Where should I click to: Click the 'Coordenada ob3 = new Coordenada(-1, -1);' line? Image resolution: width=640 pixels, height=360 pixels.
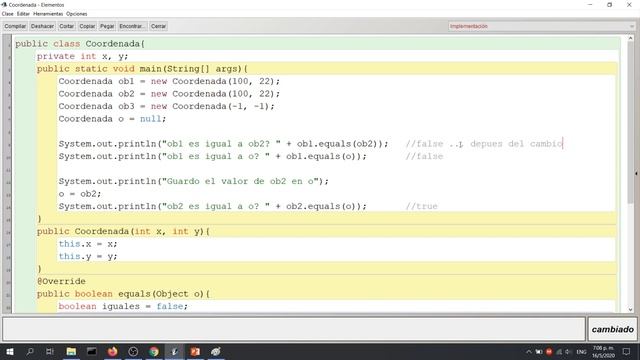point(167,106)
